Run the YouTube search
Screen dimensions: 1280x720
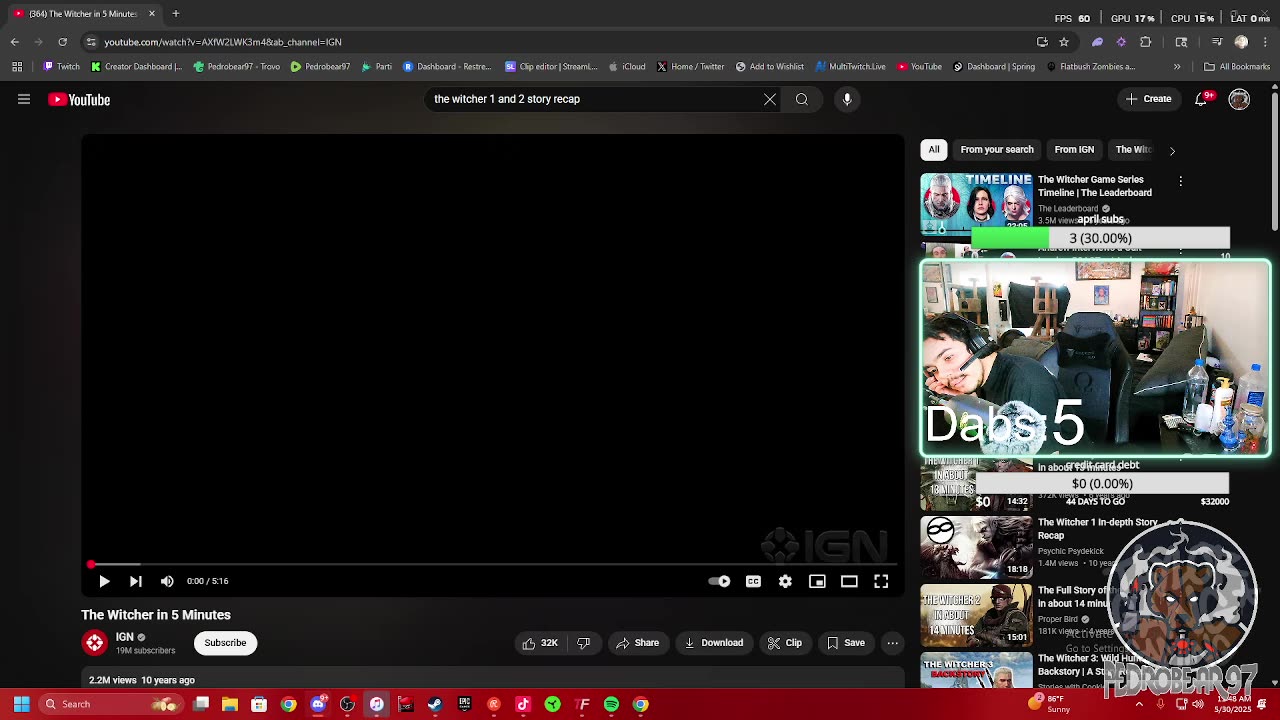tap(802, 99)
